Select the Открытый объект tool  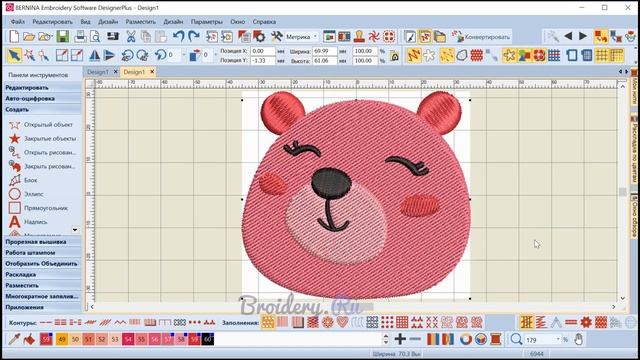pyautogui.click(x=41, y=124)
